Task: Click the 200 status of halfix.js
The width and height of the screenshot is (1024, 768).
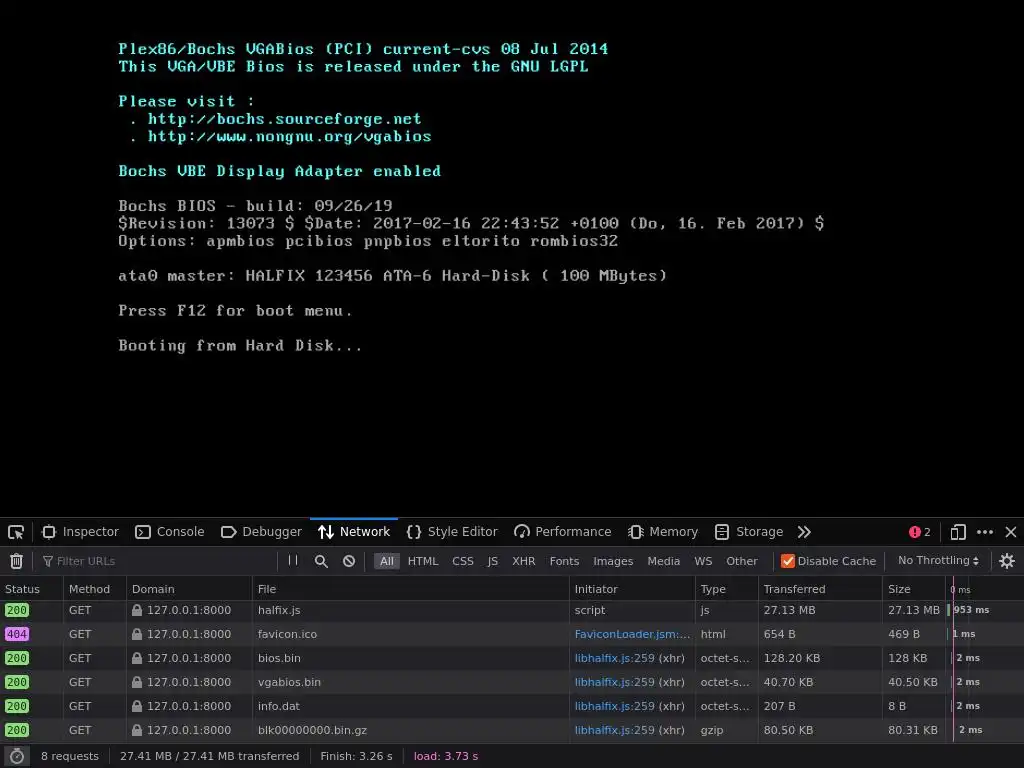Action: pyautogui.click(x=17, y=610)
